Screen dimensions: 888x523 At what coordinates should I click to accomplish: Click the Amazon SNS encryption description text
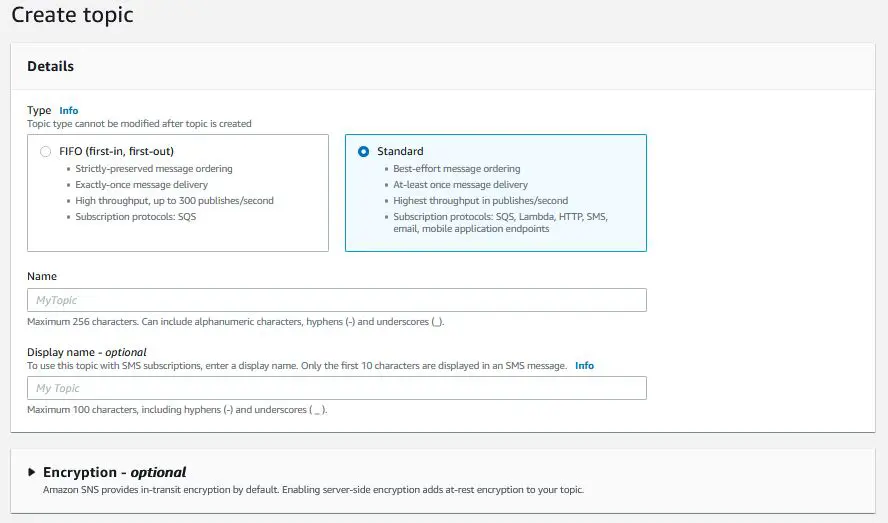pos(313,490)
